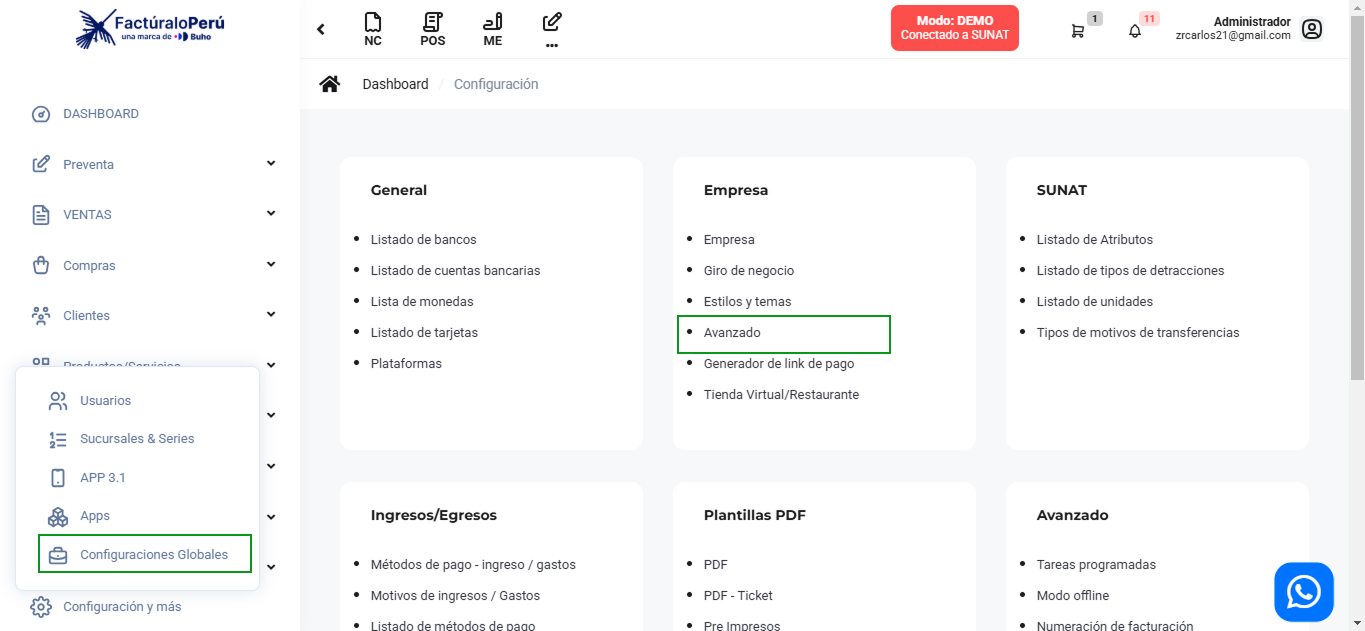Viewport: 1365px width, 631px height.
Task: View notifications bell icon
Action: point(1134,30)
